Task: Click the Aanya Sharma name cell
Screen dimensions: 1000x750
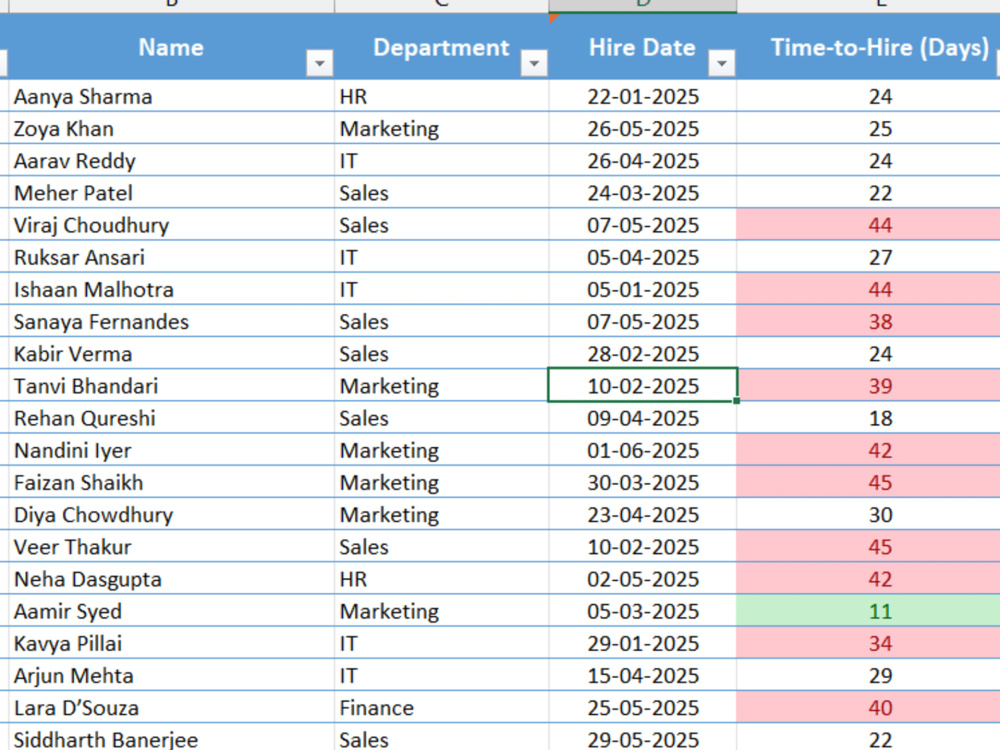Action: 171,96
